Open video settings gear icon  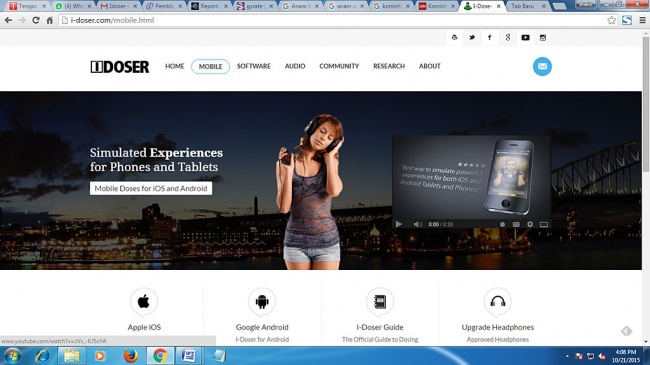tap(530, 224)
